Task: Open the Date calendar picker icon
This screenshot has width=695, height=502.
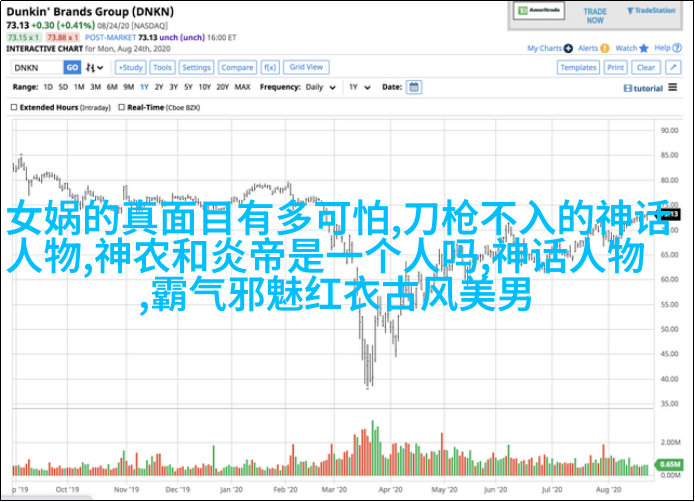Action: [414, 87]
